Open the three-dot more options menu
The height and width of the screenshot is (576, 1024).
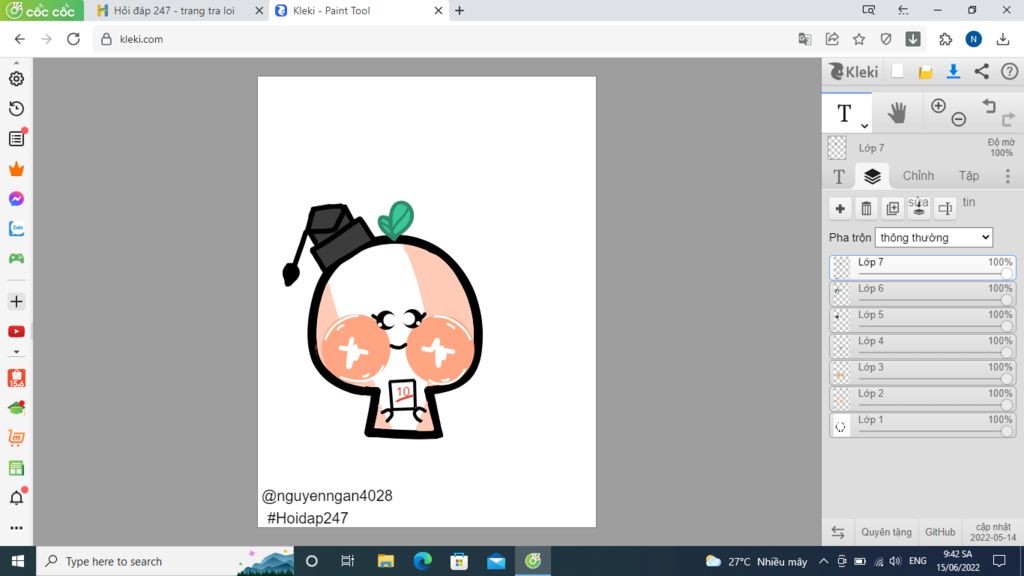[x=1008, y=176]
